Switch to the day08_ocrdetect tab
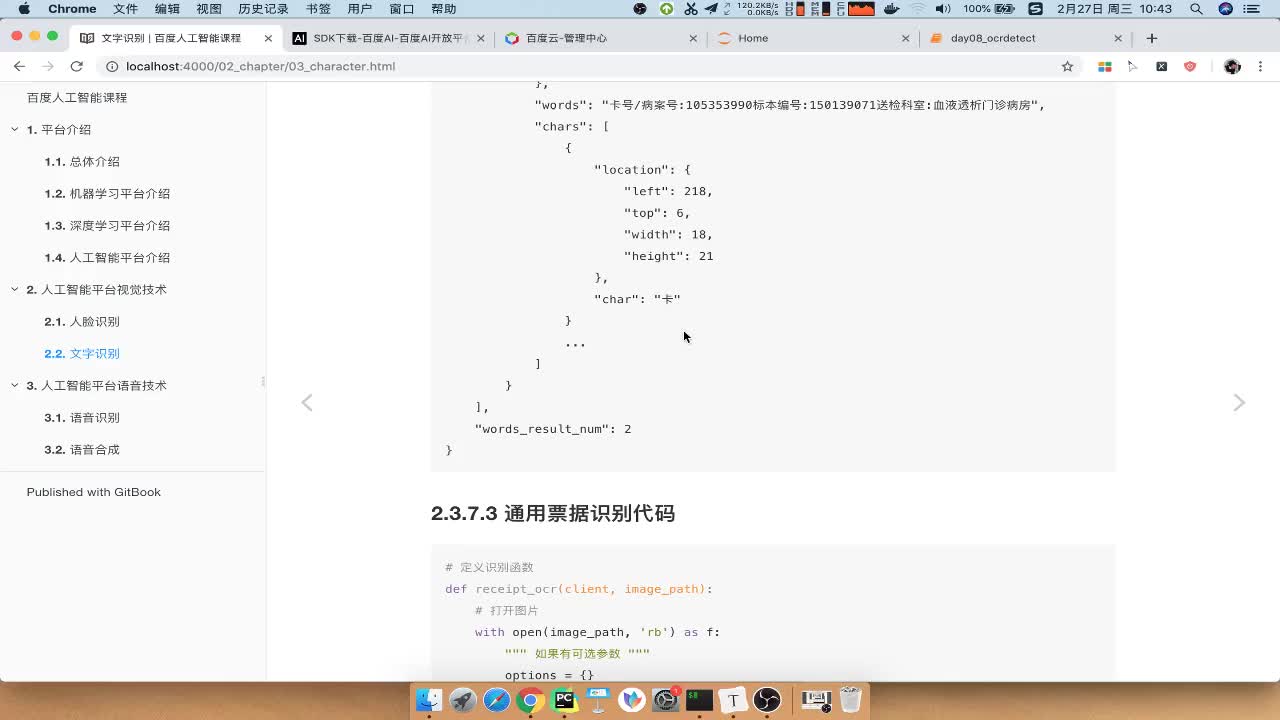 1026,38
